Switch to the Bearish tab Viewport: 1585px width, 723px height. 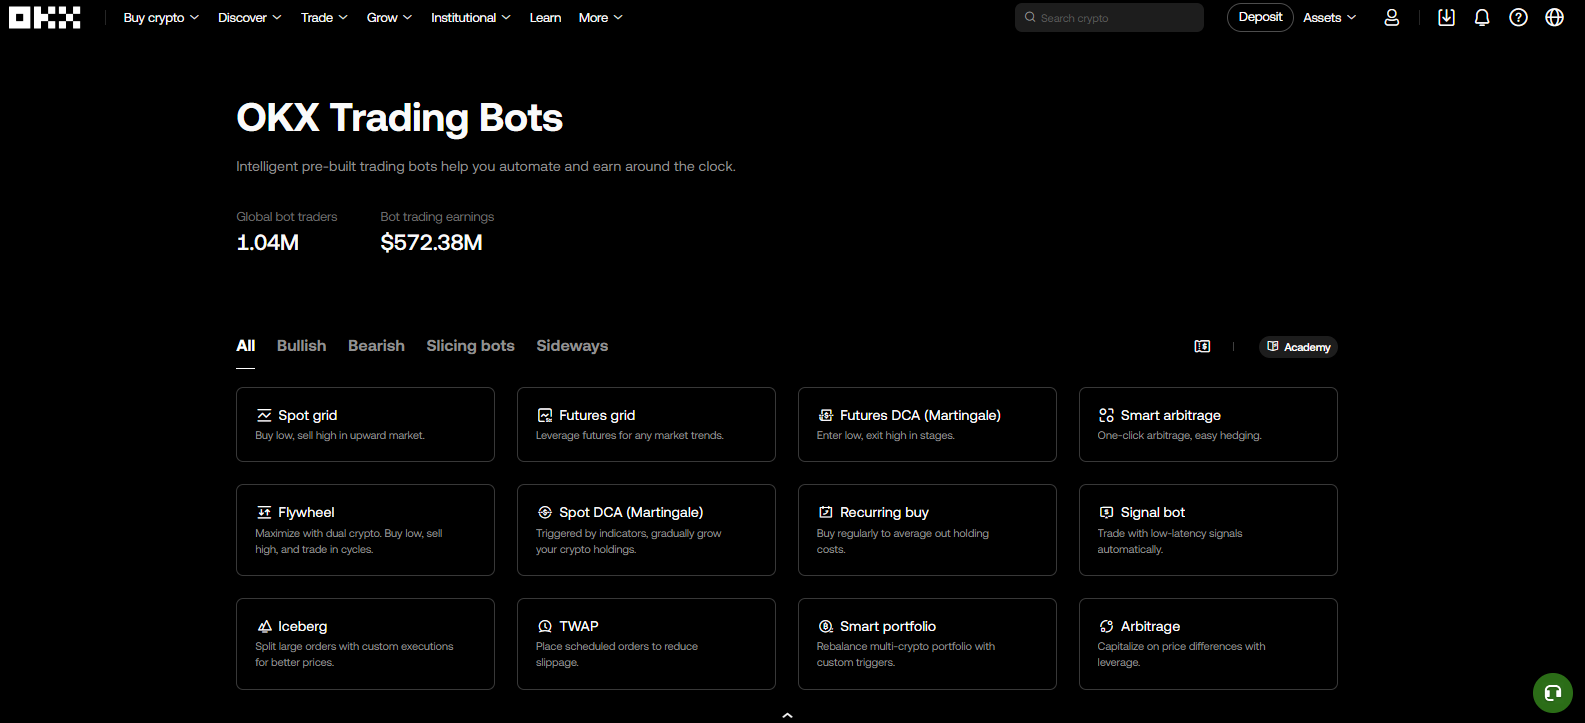(376, 346)
